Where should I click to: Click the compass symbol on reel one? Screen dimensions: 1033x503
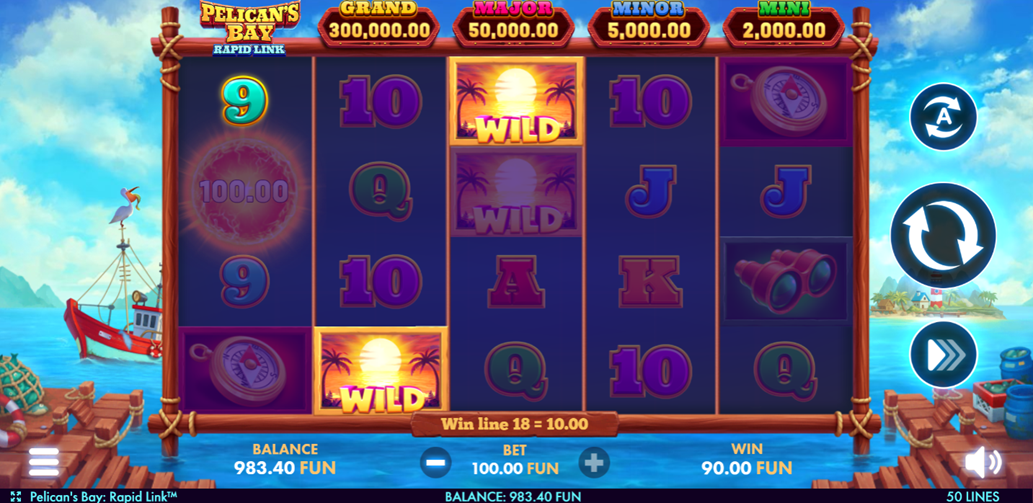pyautogui.click(x=246, y=370)
